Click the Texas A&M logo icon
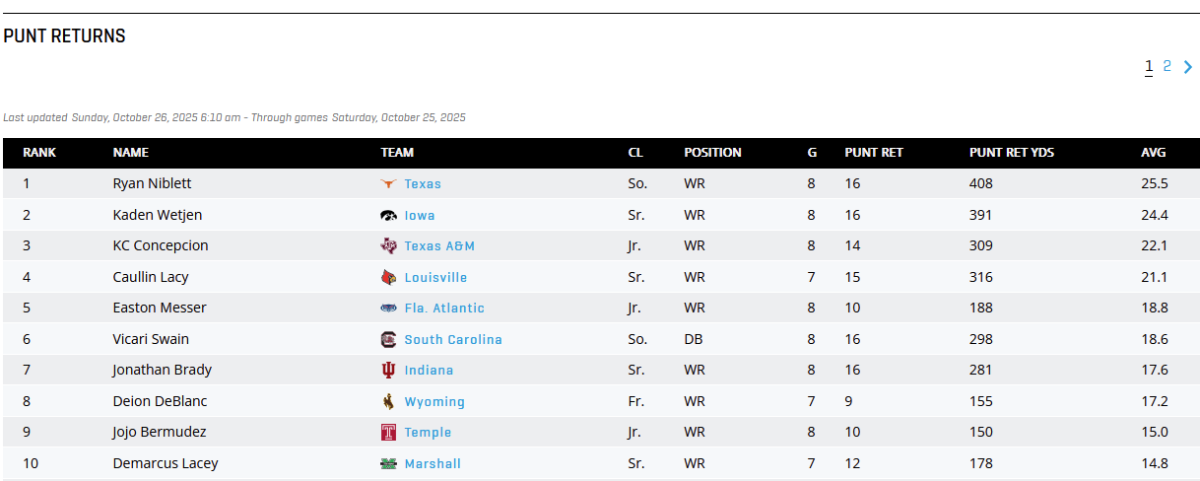 tap(389, 246)
